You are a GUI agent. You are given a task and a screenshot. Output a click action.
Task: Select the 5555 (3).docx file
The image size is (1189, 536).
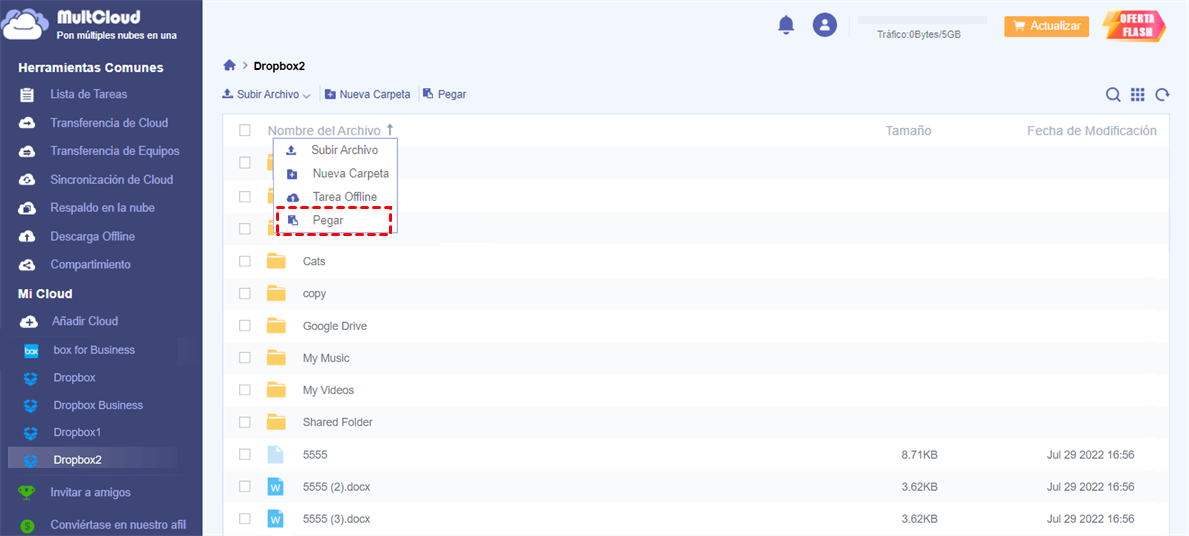click(337, 519)
